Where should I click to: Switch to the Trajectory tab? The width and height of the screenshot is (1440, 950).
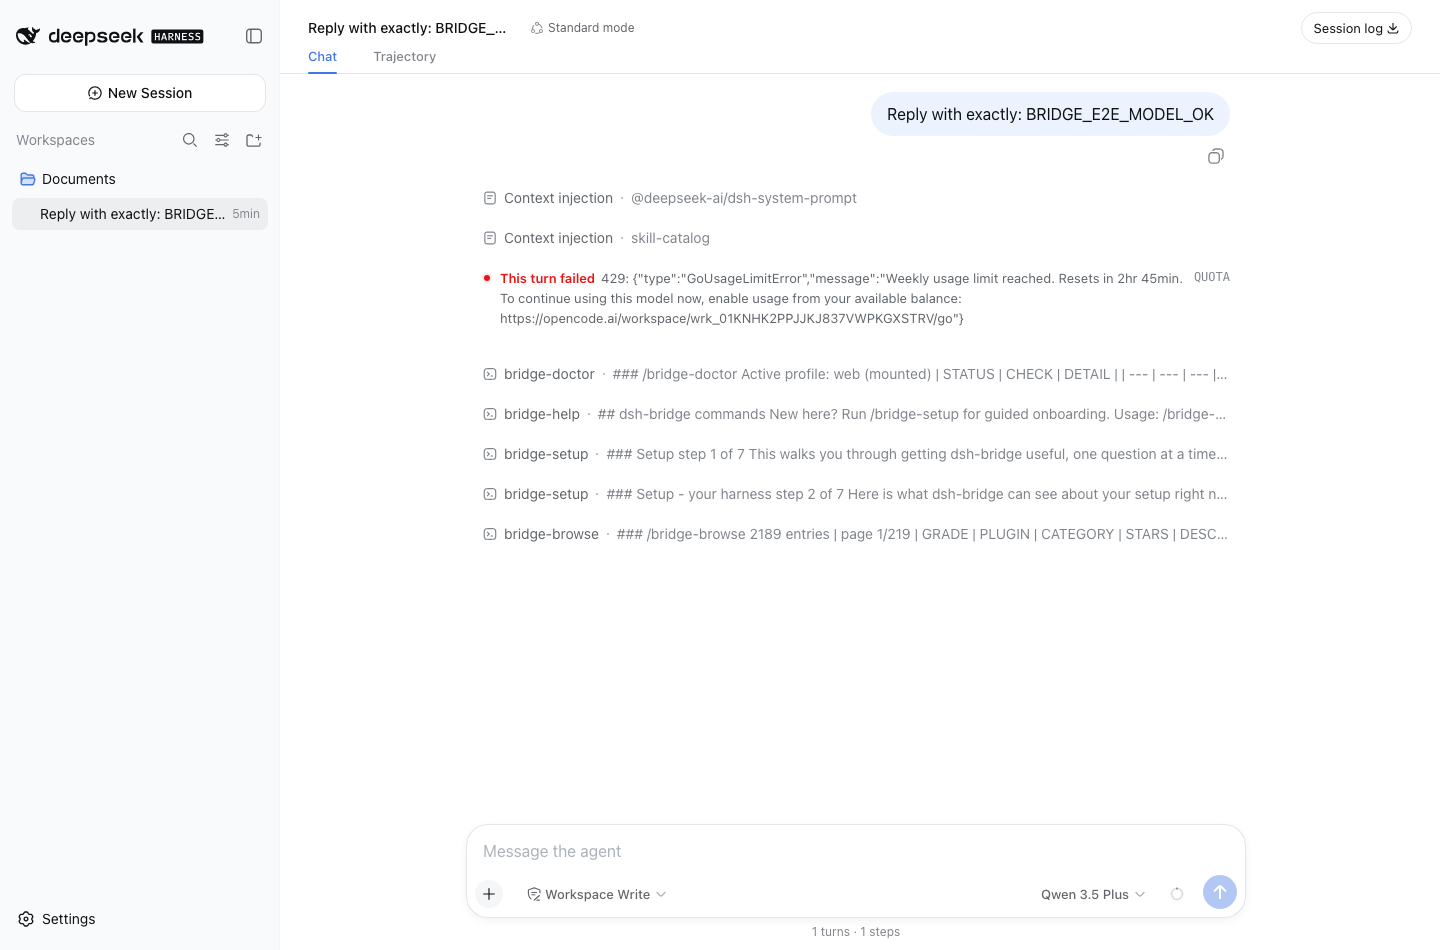[405, 57]
